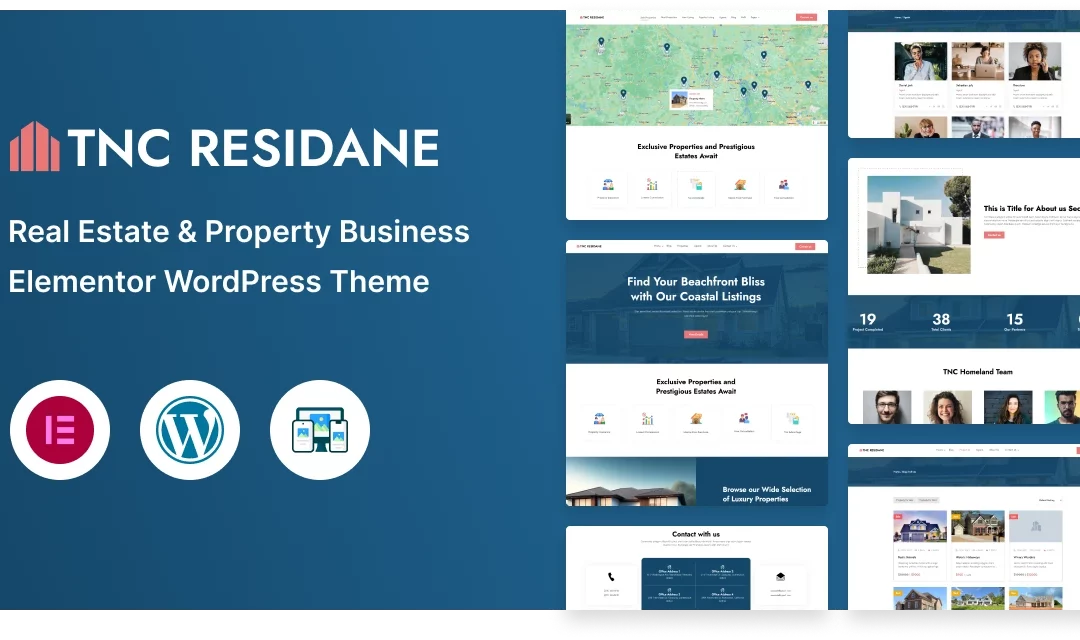Click the Elementor logo badge
Viewport: 1080px width, 640px height.
click(60, 430)
